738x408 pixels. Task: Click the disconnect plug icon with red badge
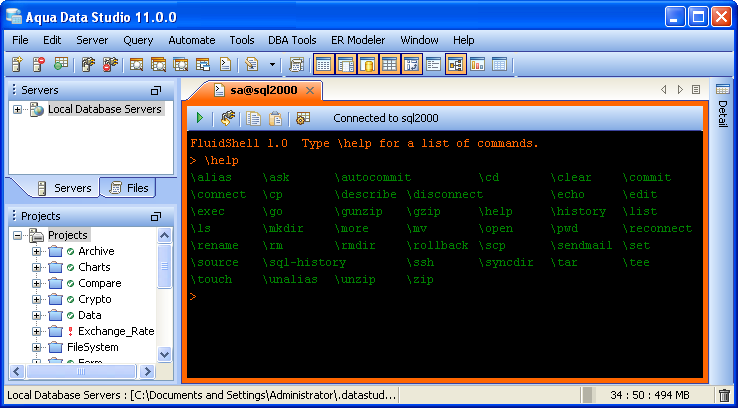[110, 64]
